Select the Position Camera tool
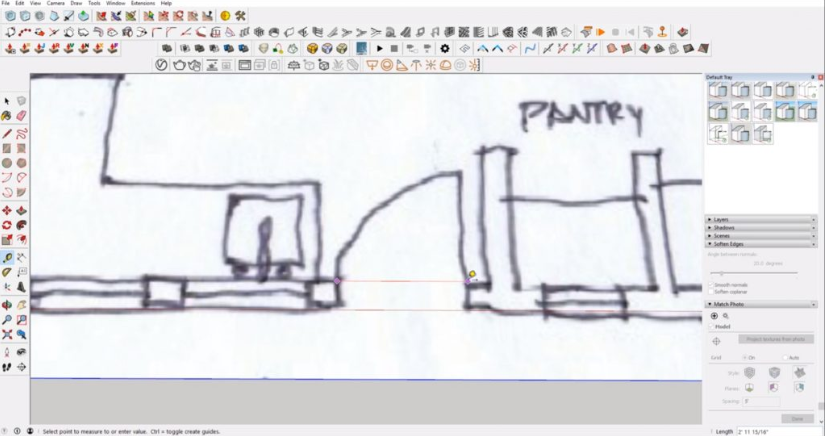The height and width of the screenshot is (436, 825). click(7, 352)
